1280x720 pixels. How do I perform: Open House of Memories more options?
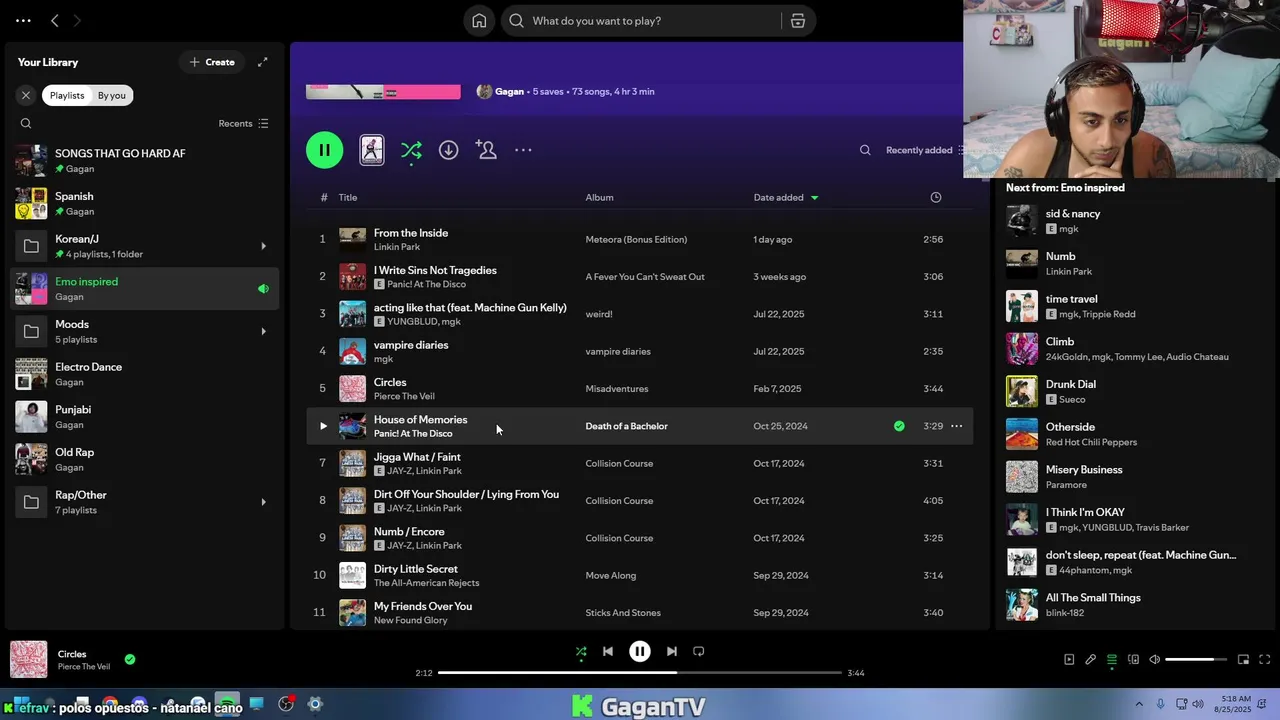(957, 426)
